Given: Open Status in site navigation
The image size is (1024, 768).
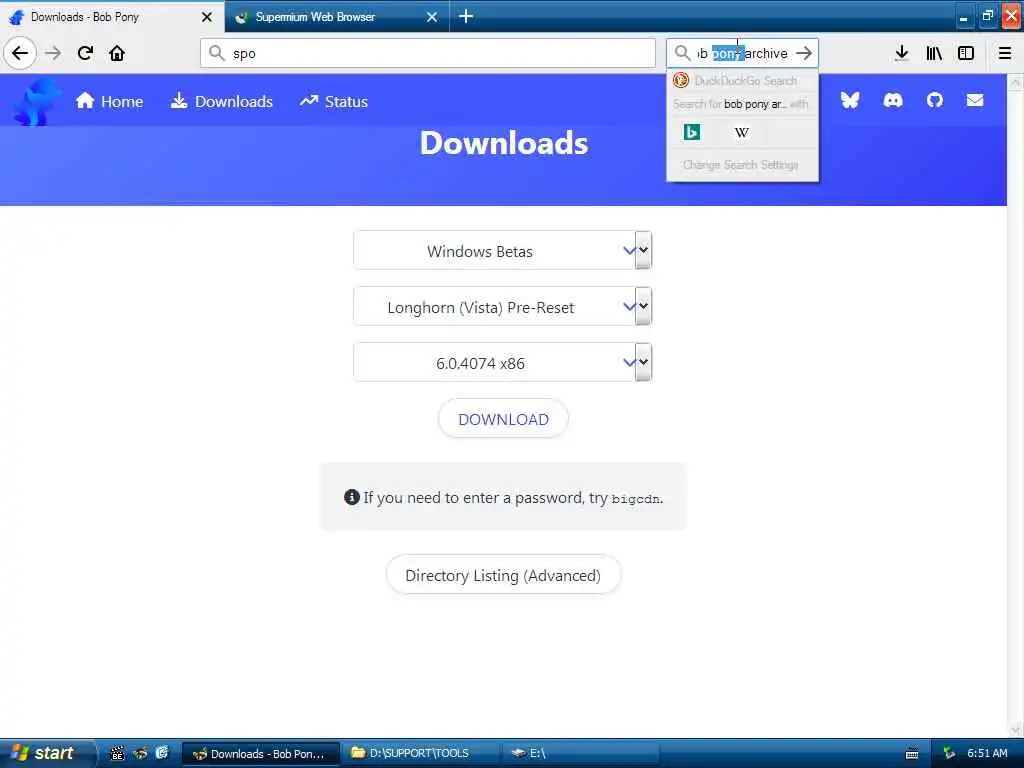Looking at the screenshot, I should pyautogui.click(x=334, y=101).
